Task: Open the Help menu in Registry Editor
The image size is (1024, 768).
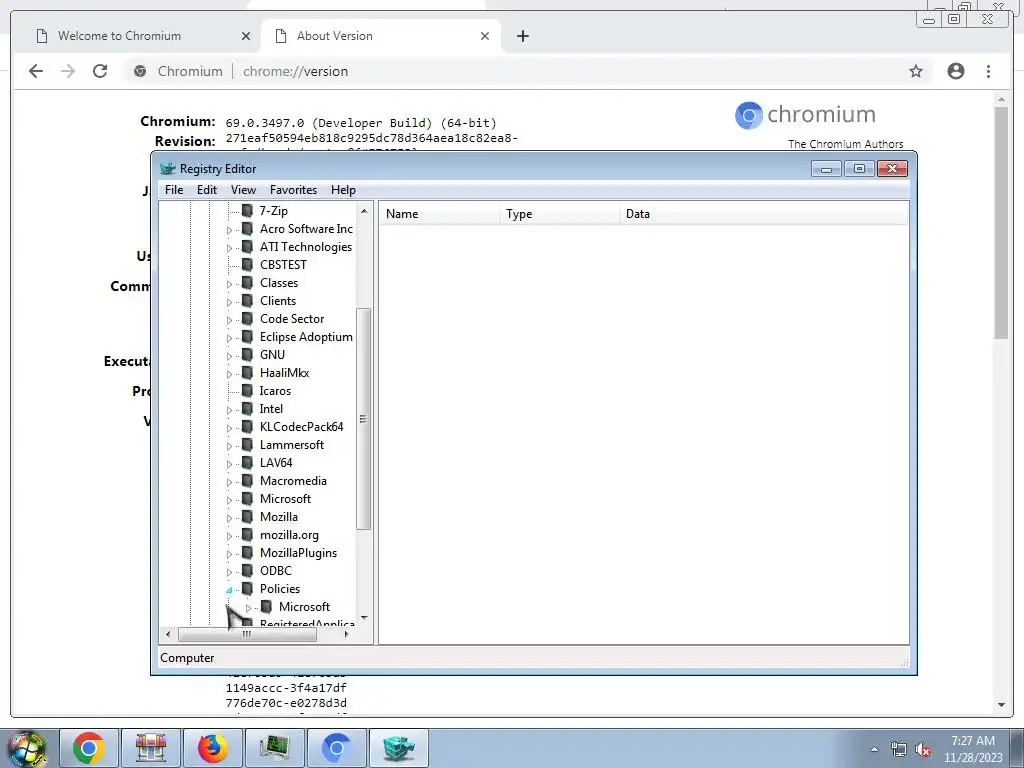Action: click(343, 189)
